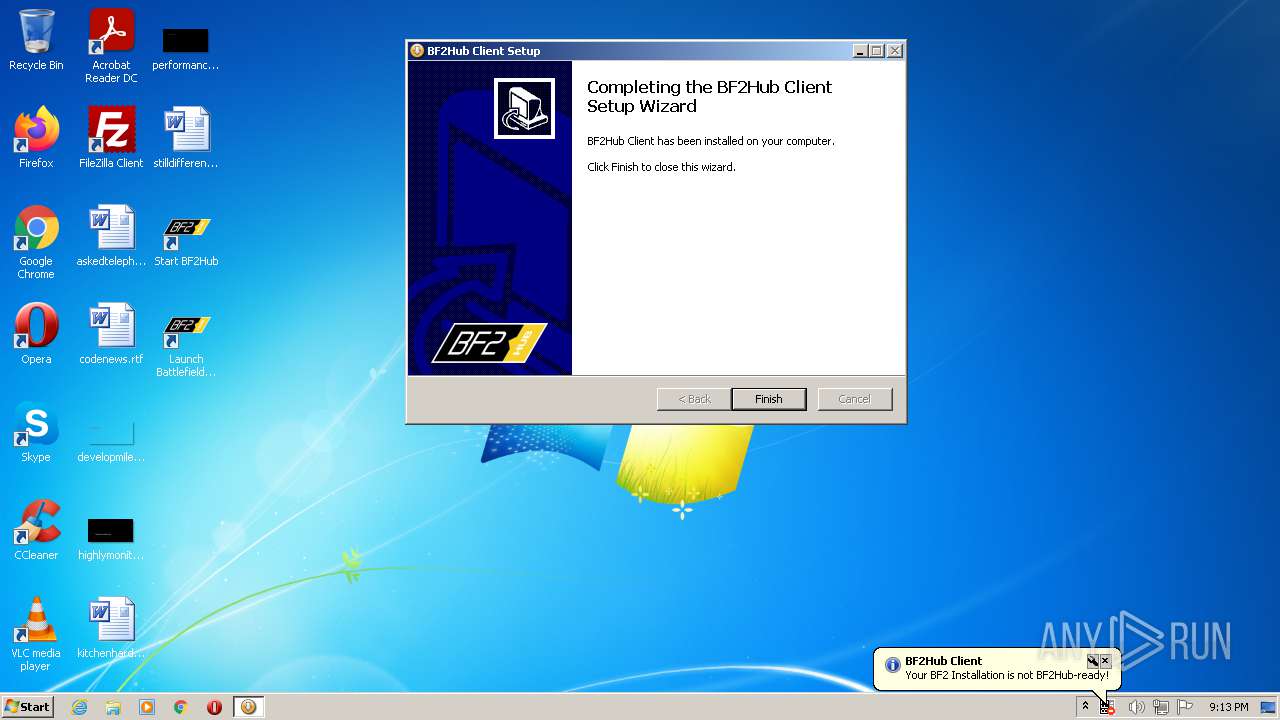Launch Internet Explorer from the taskbar
This screenshot has height=720, width=1280.
click(79, 707)
